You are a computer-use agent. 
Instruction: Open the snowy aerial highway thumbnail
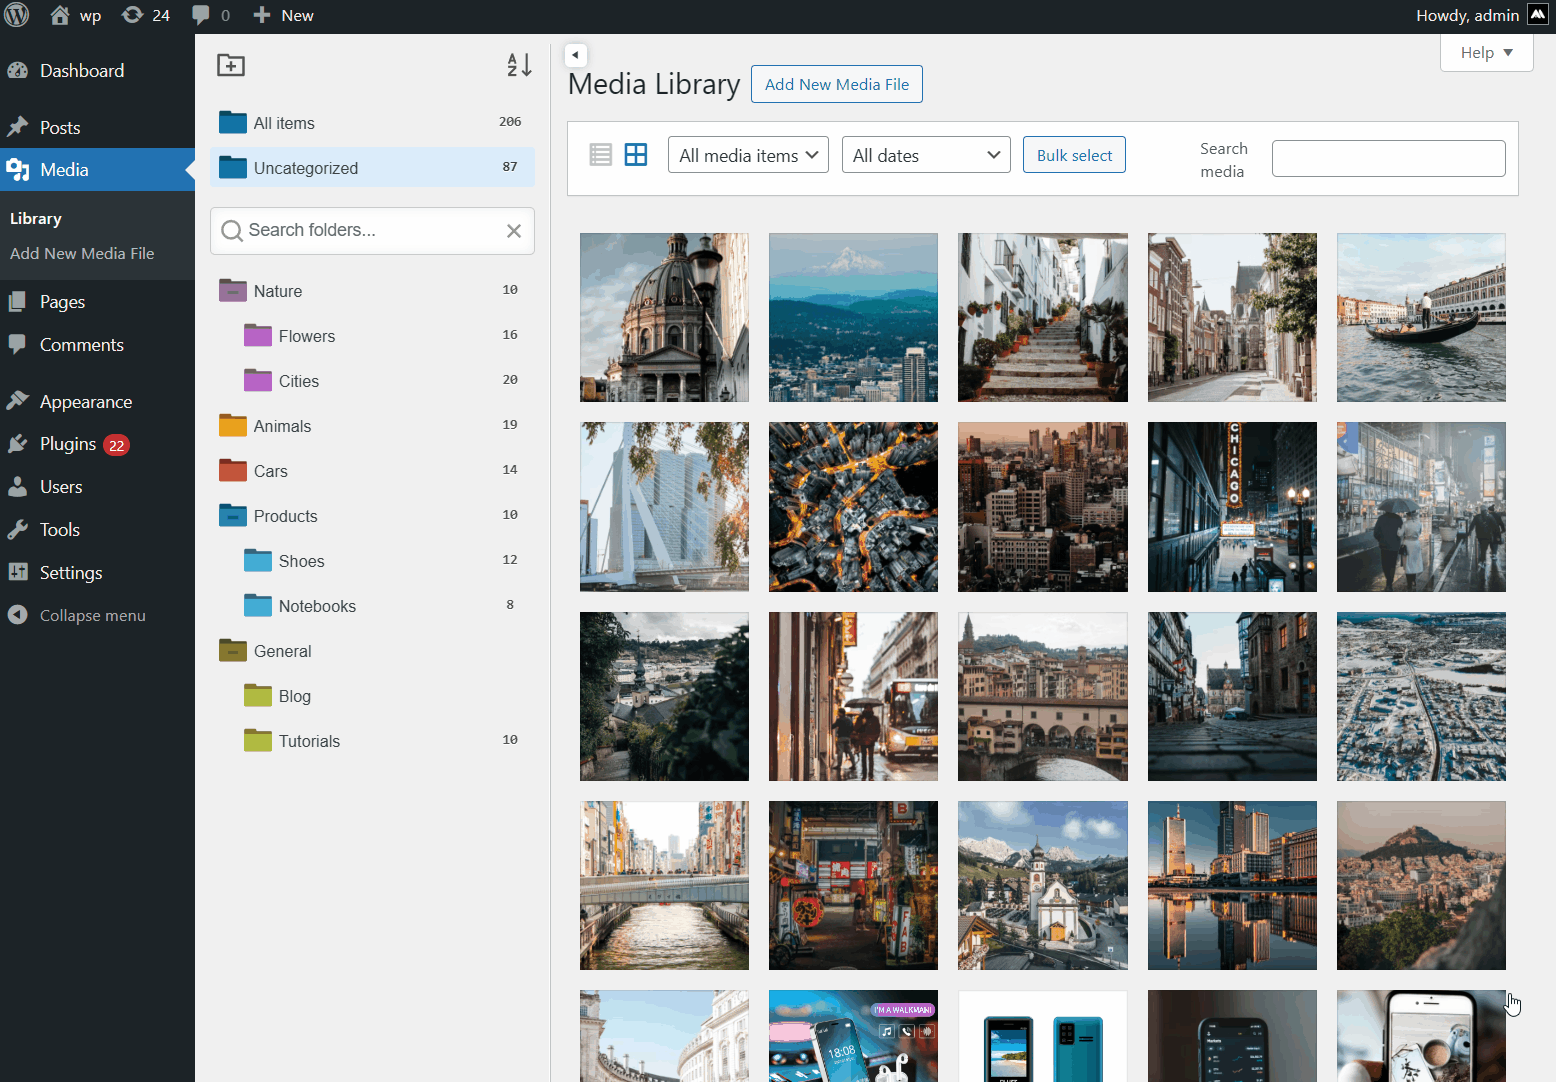(x=1421, y=696)
